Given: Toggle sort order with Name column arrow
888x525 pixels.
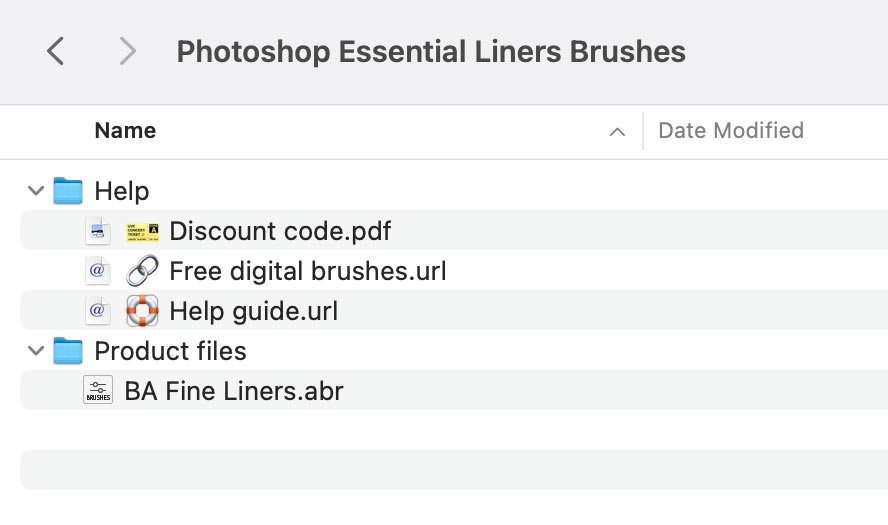Looking at the screenshot, I should 617,132.
